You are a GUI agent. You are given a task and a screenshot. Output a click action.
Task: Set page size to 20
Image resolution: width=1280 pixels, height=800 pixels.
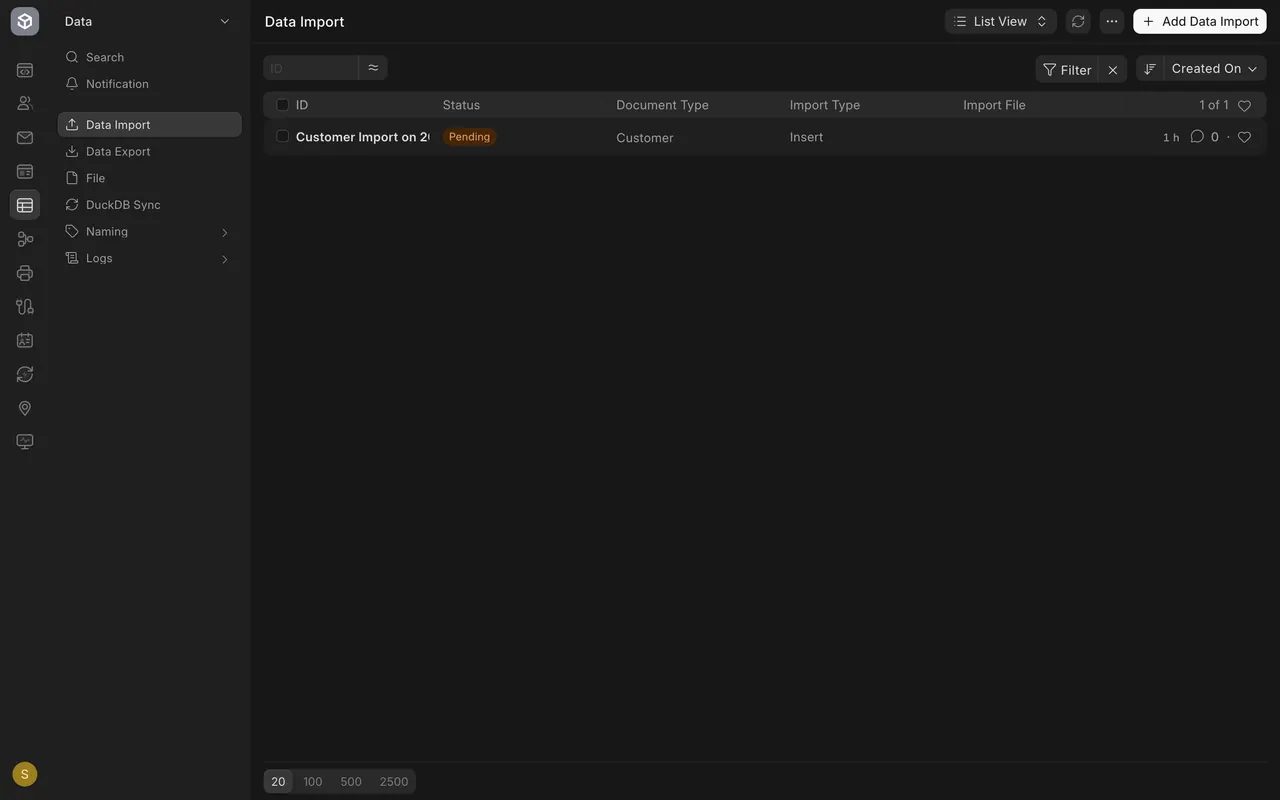278,782
